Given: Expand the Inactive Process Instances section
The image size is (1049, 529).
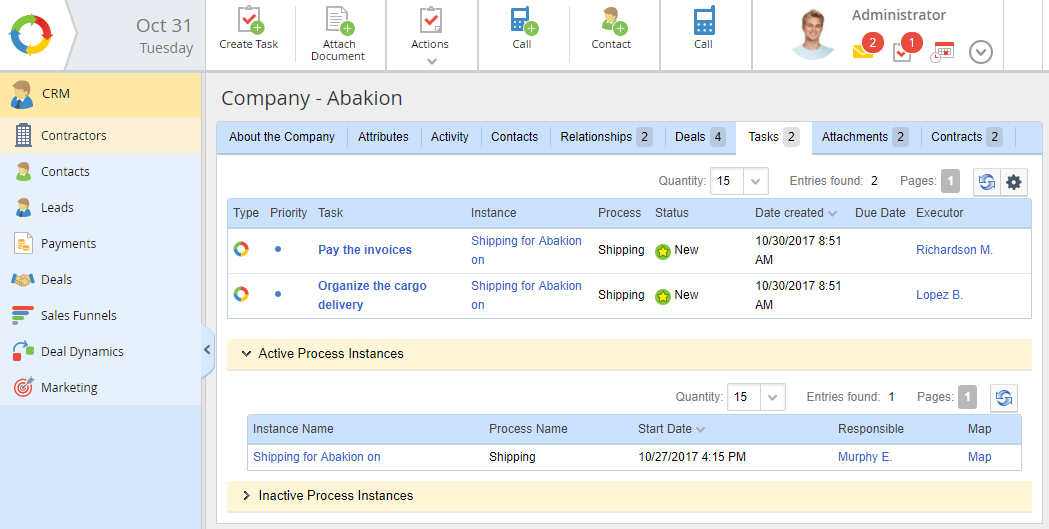Looking at the screenshot, I should click(x=247, y=496).
